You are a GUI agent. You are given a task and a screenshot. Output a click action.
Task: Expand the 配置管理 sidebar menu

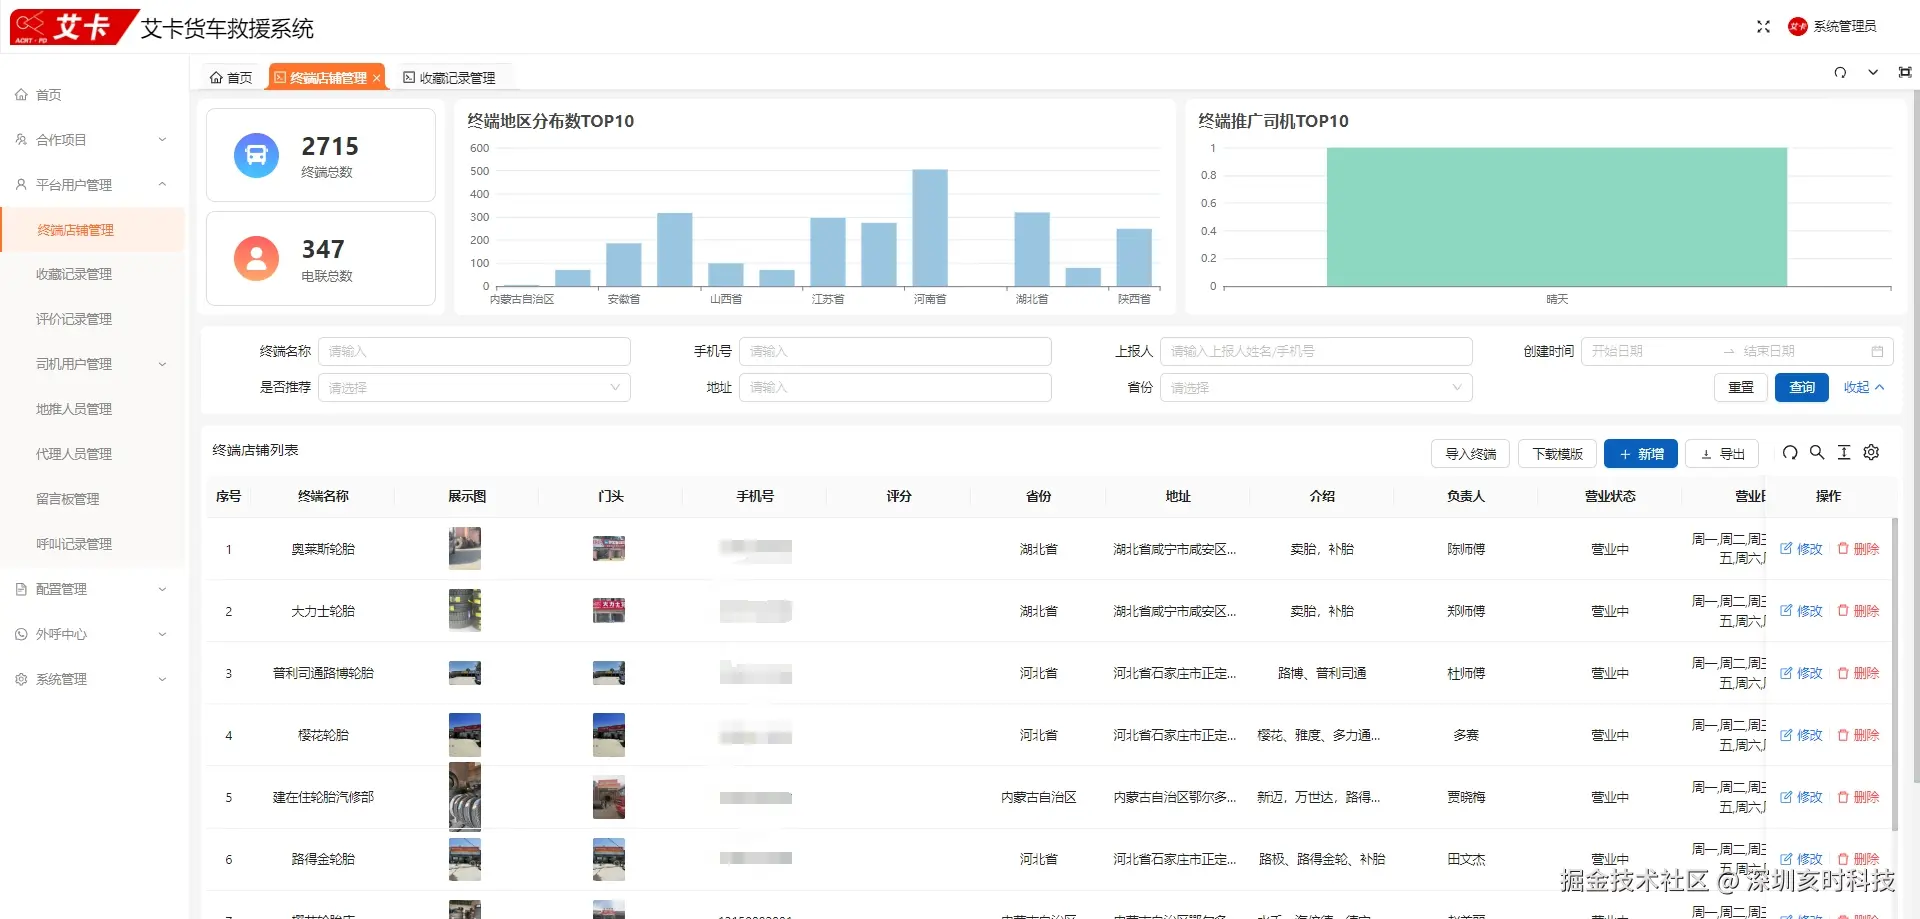click(x=92, y=589)
